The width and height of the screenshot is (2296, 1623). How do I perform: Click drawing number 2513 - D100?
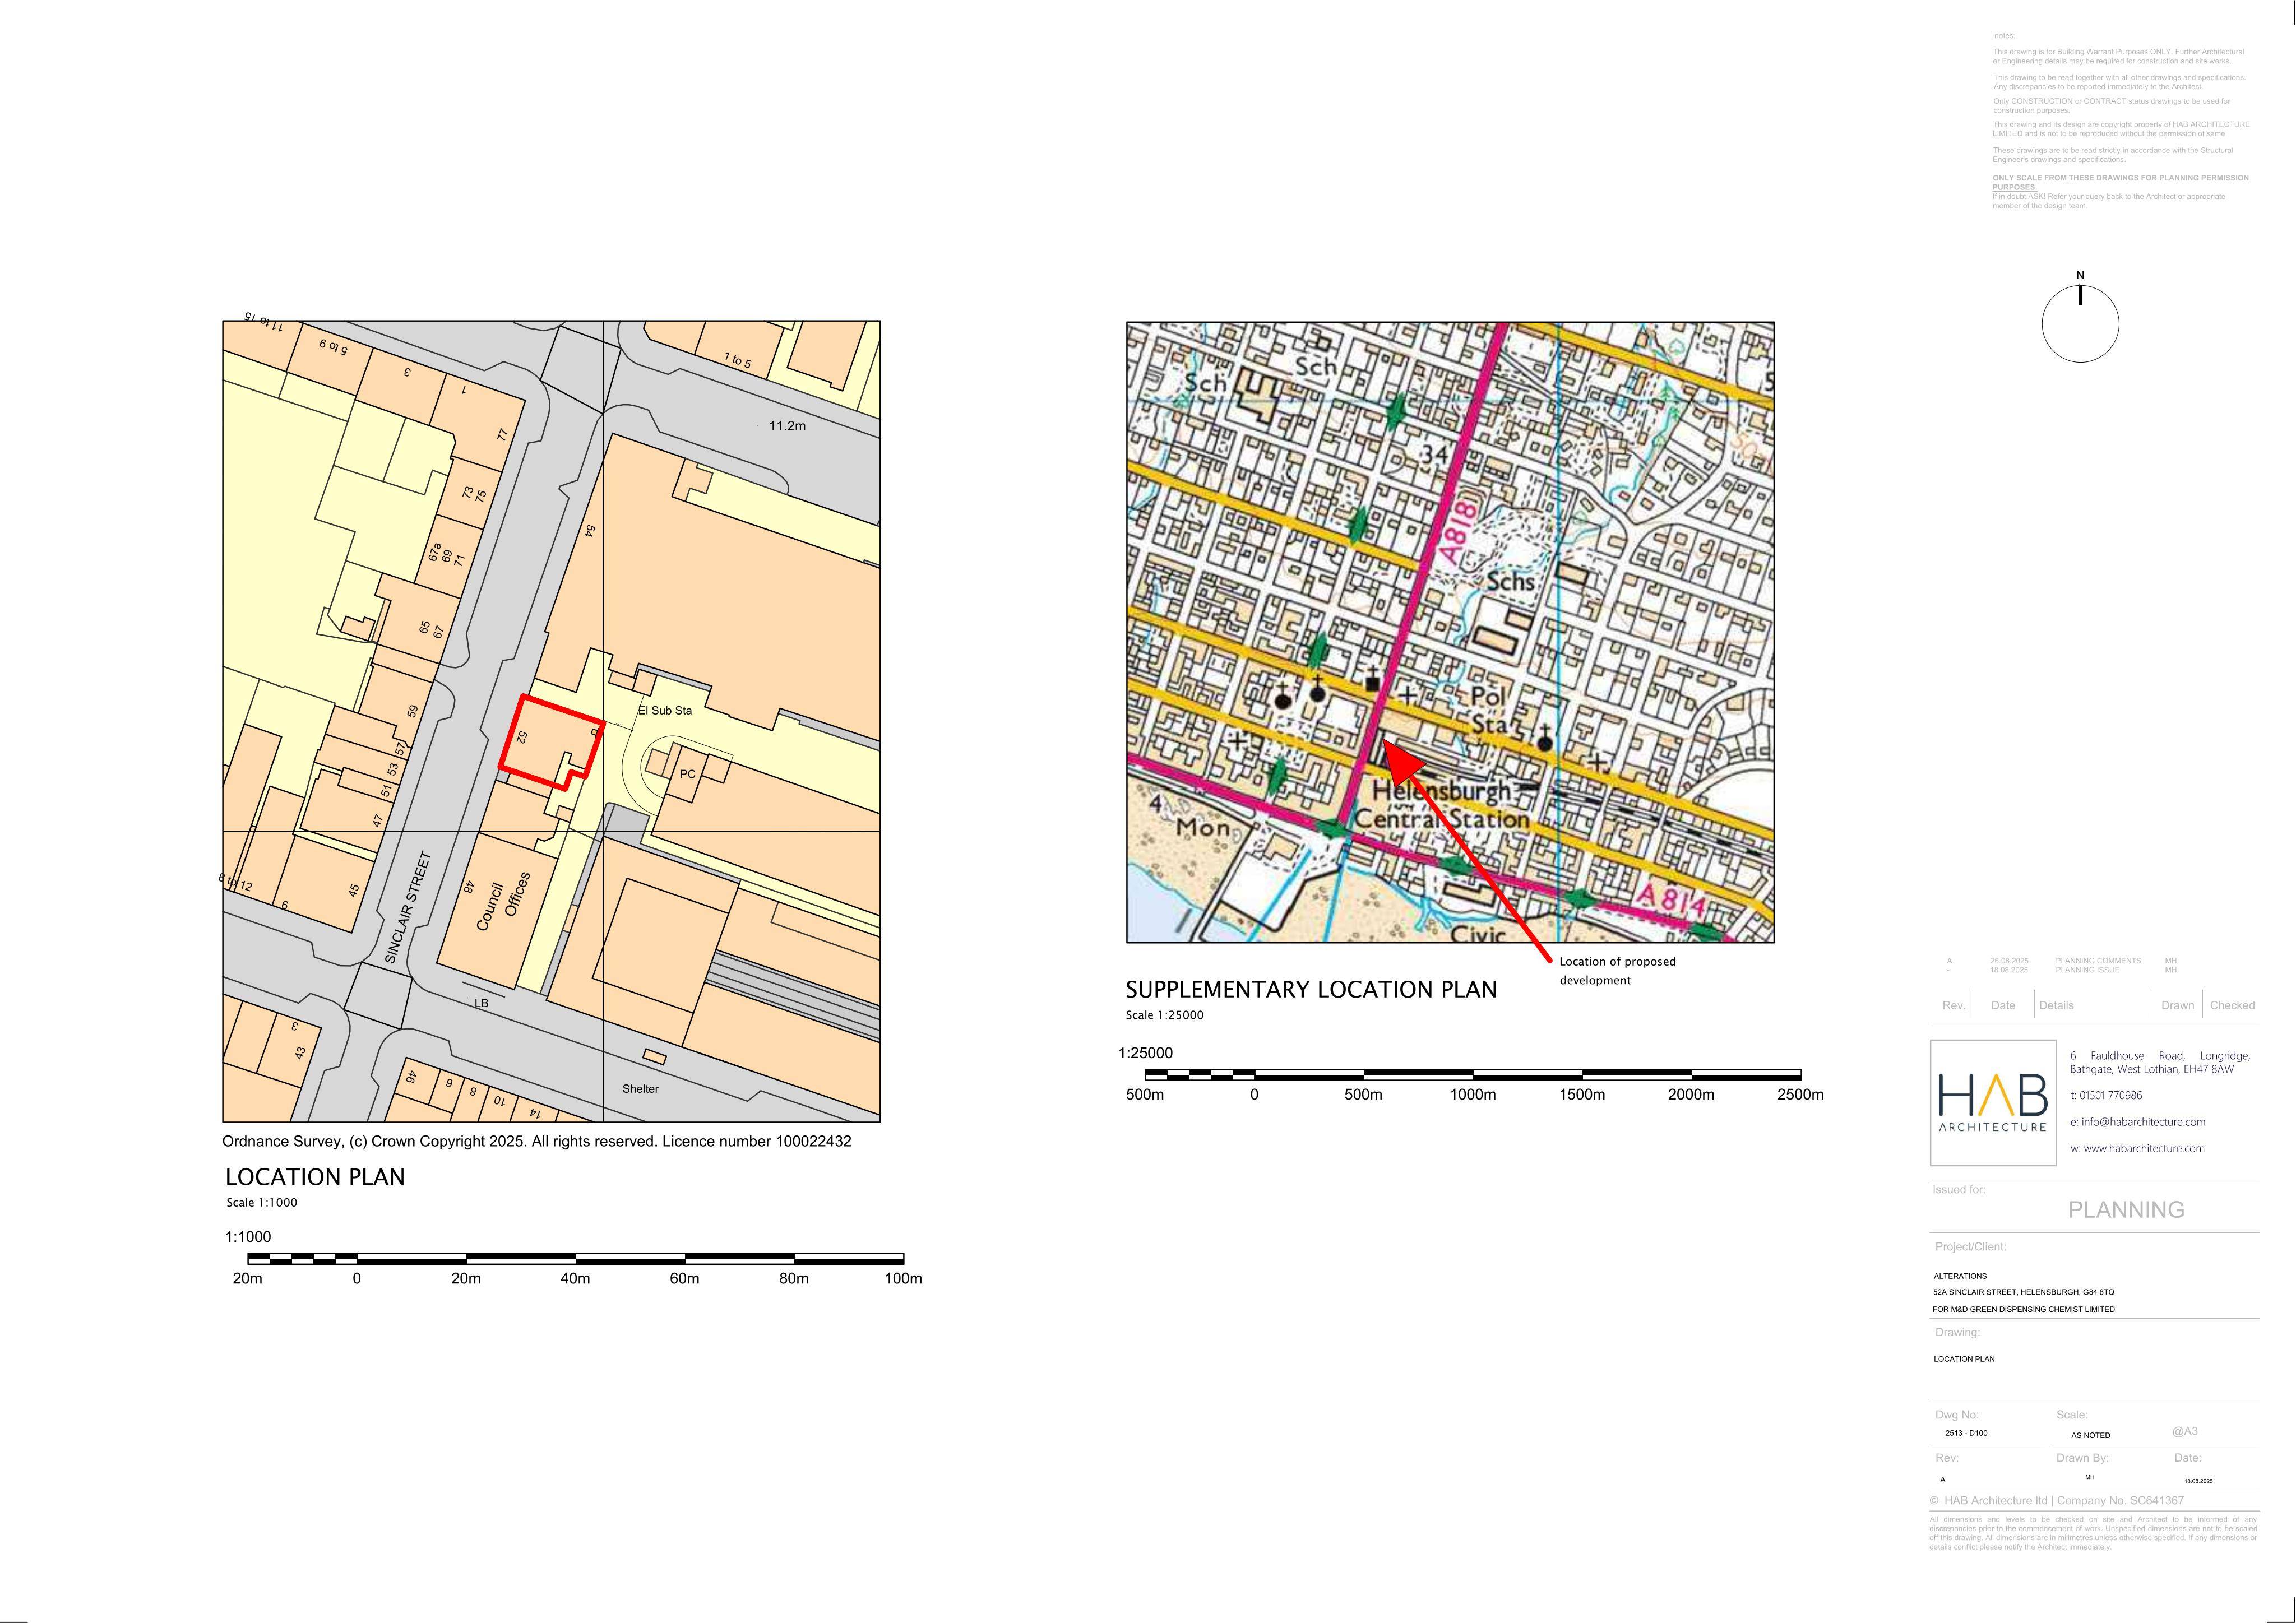[x=1966, y=1434]
